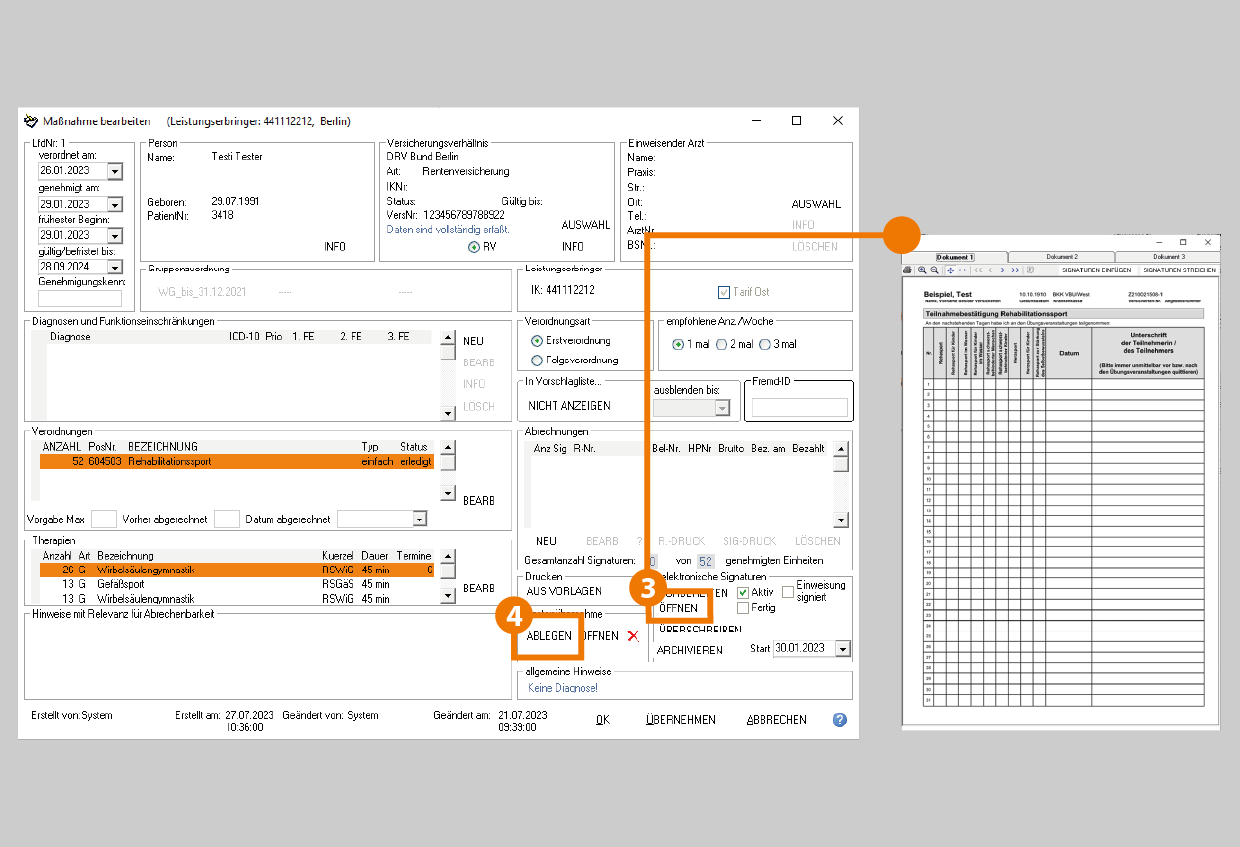Expand the Start date dropdown 30.01.2023
The height and width of the screenshot is (847, 1240).
(842, 649)
